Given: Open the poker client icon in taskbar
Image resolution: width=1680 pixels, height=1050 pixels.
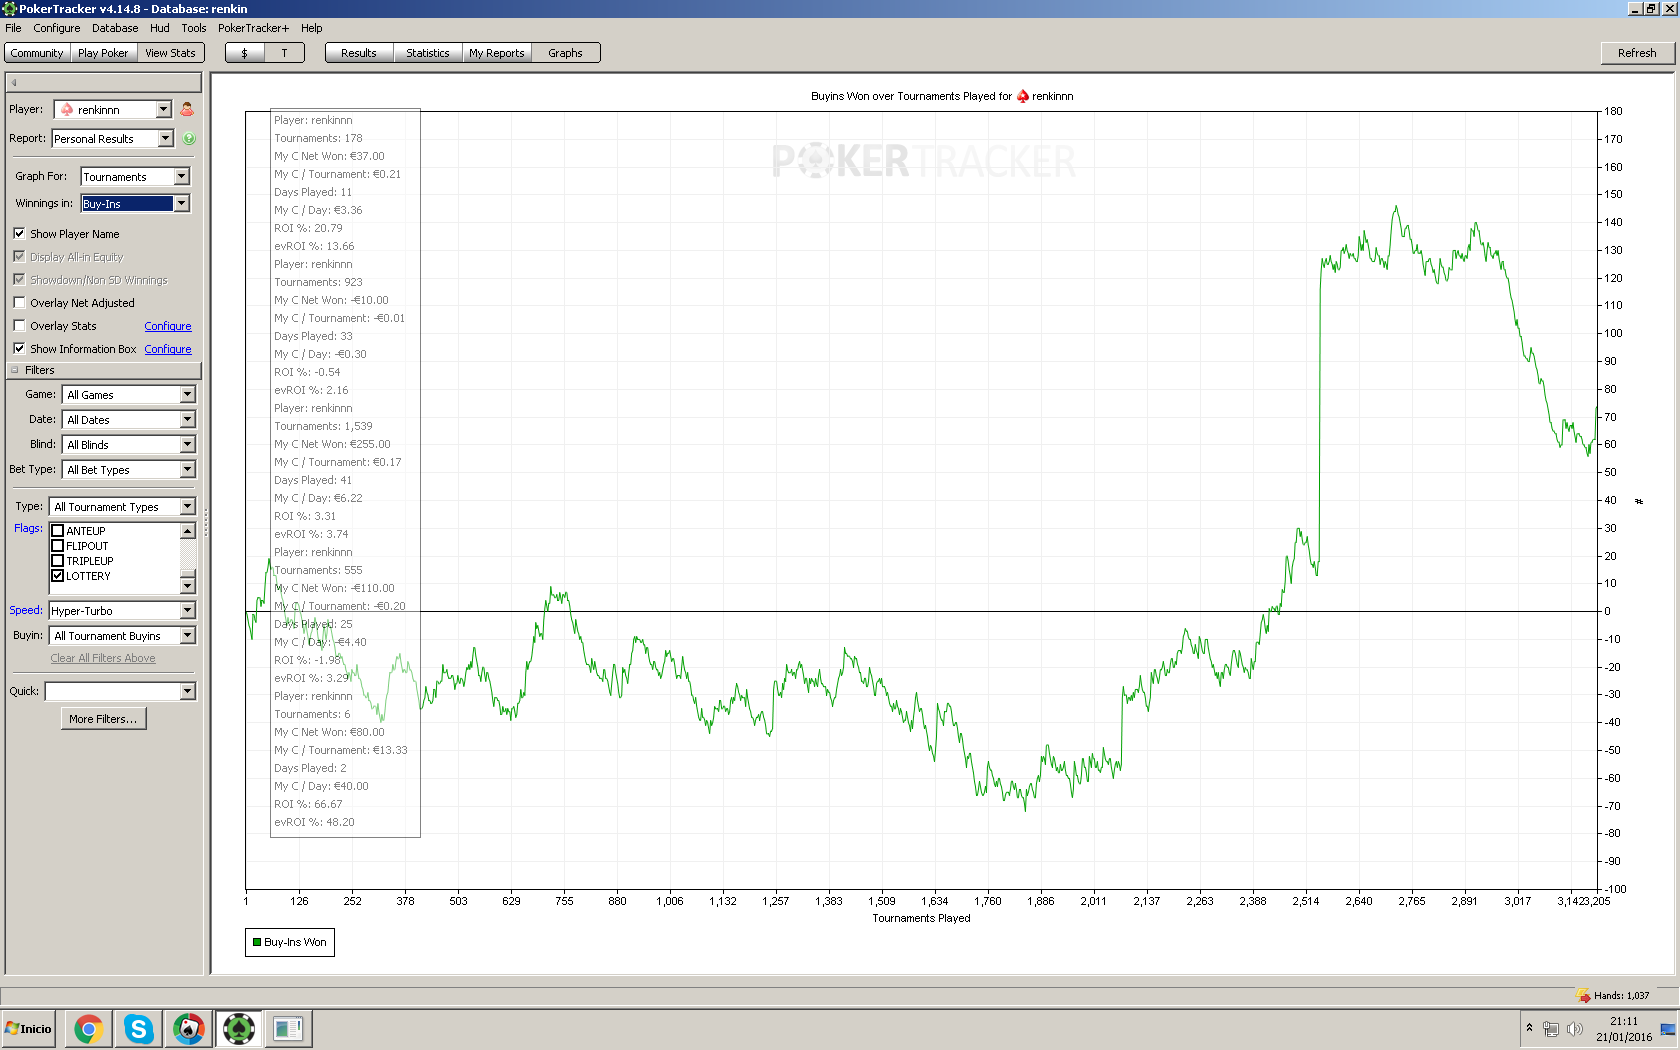Looking at the screenshot, I should click(189, 1029).
